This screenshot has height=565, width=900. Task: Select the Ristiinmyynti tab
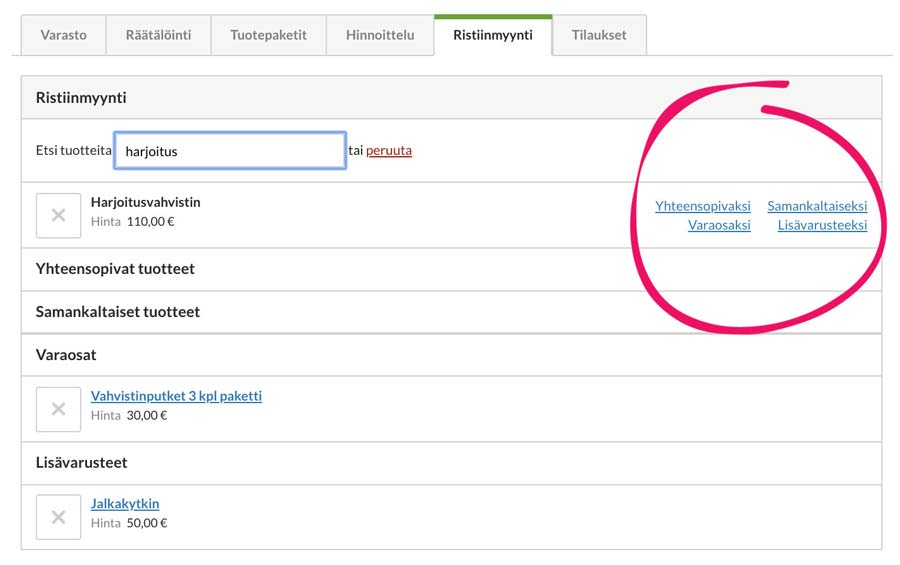493,35
